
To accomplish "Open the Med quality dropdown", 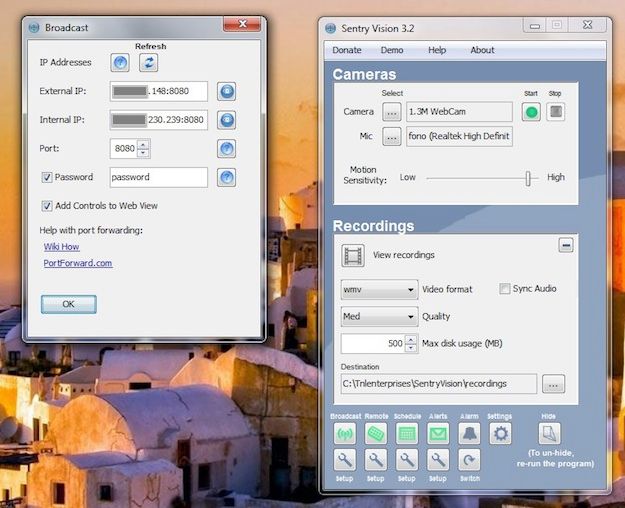I will 379,317.
